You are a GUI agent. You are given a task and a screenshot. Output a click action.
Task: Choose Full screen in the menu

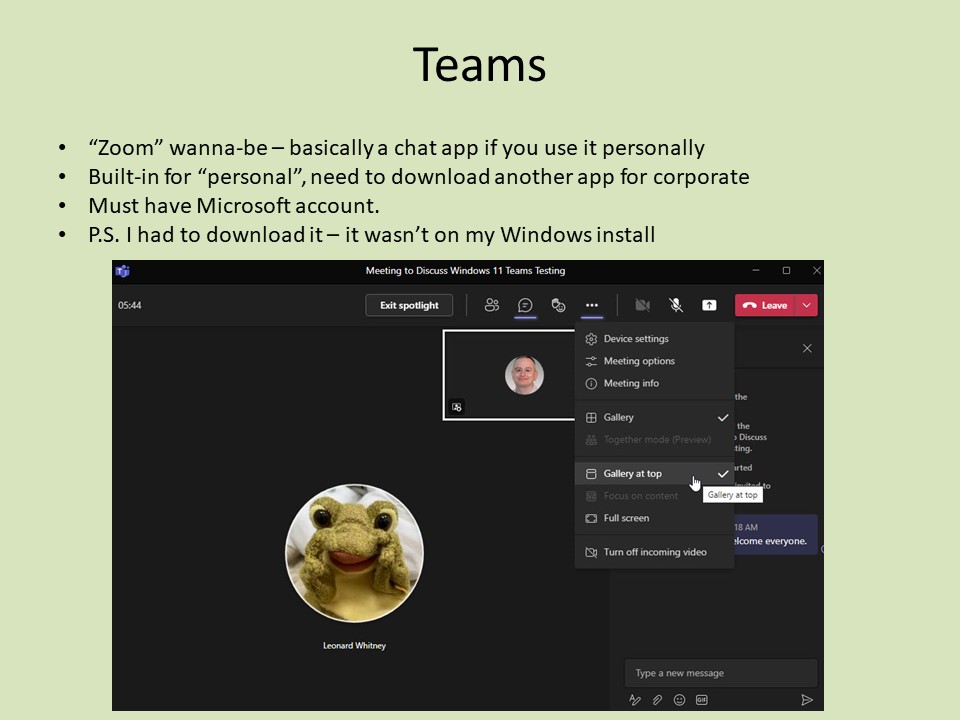pyautogui.click(x=626, y=518)
